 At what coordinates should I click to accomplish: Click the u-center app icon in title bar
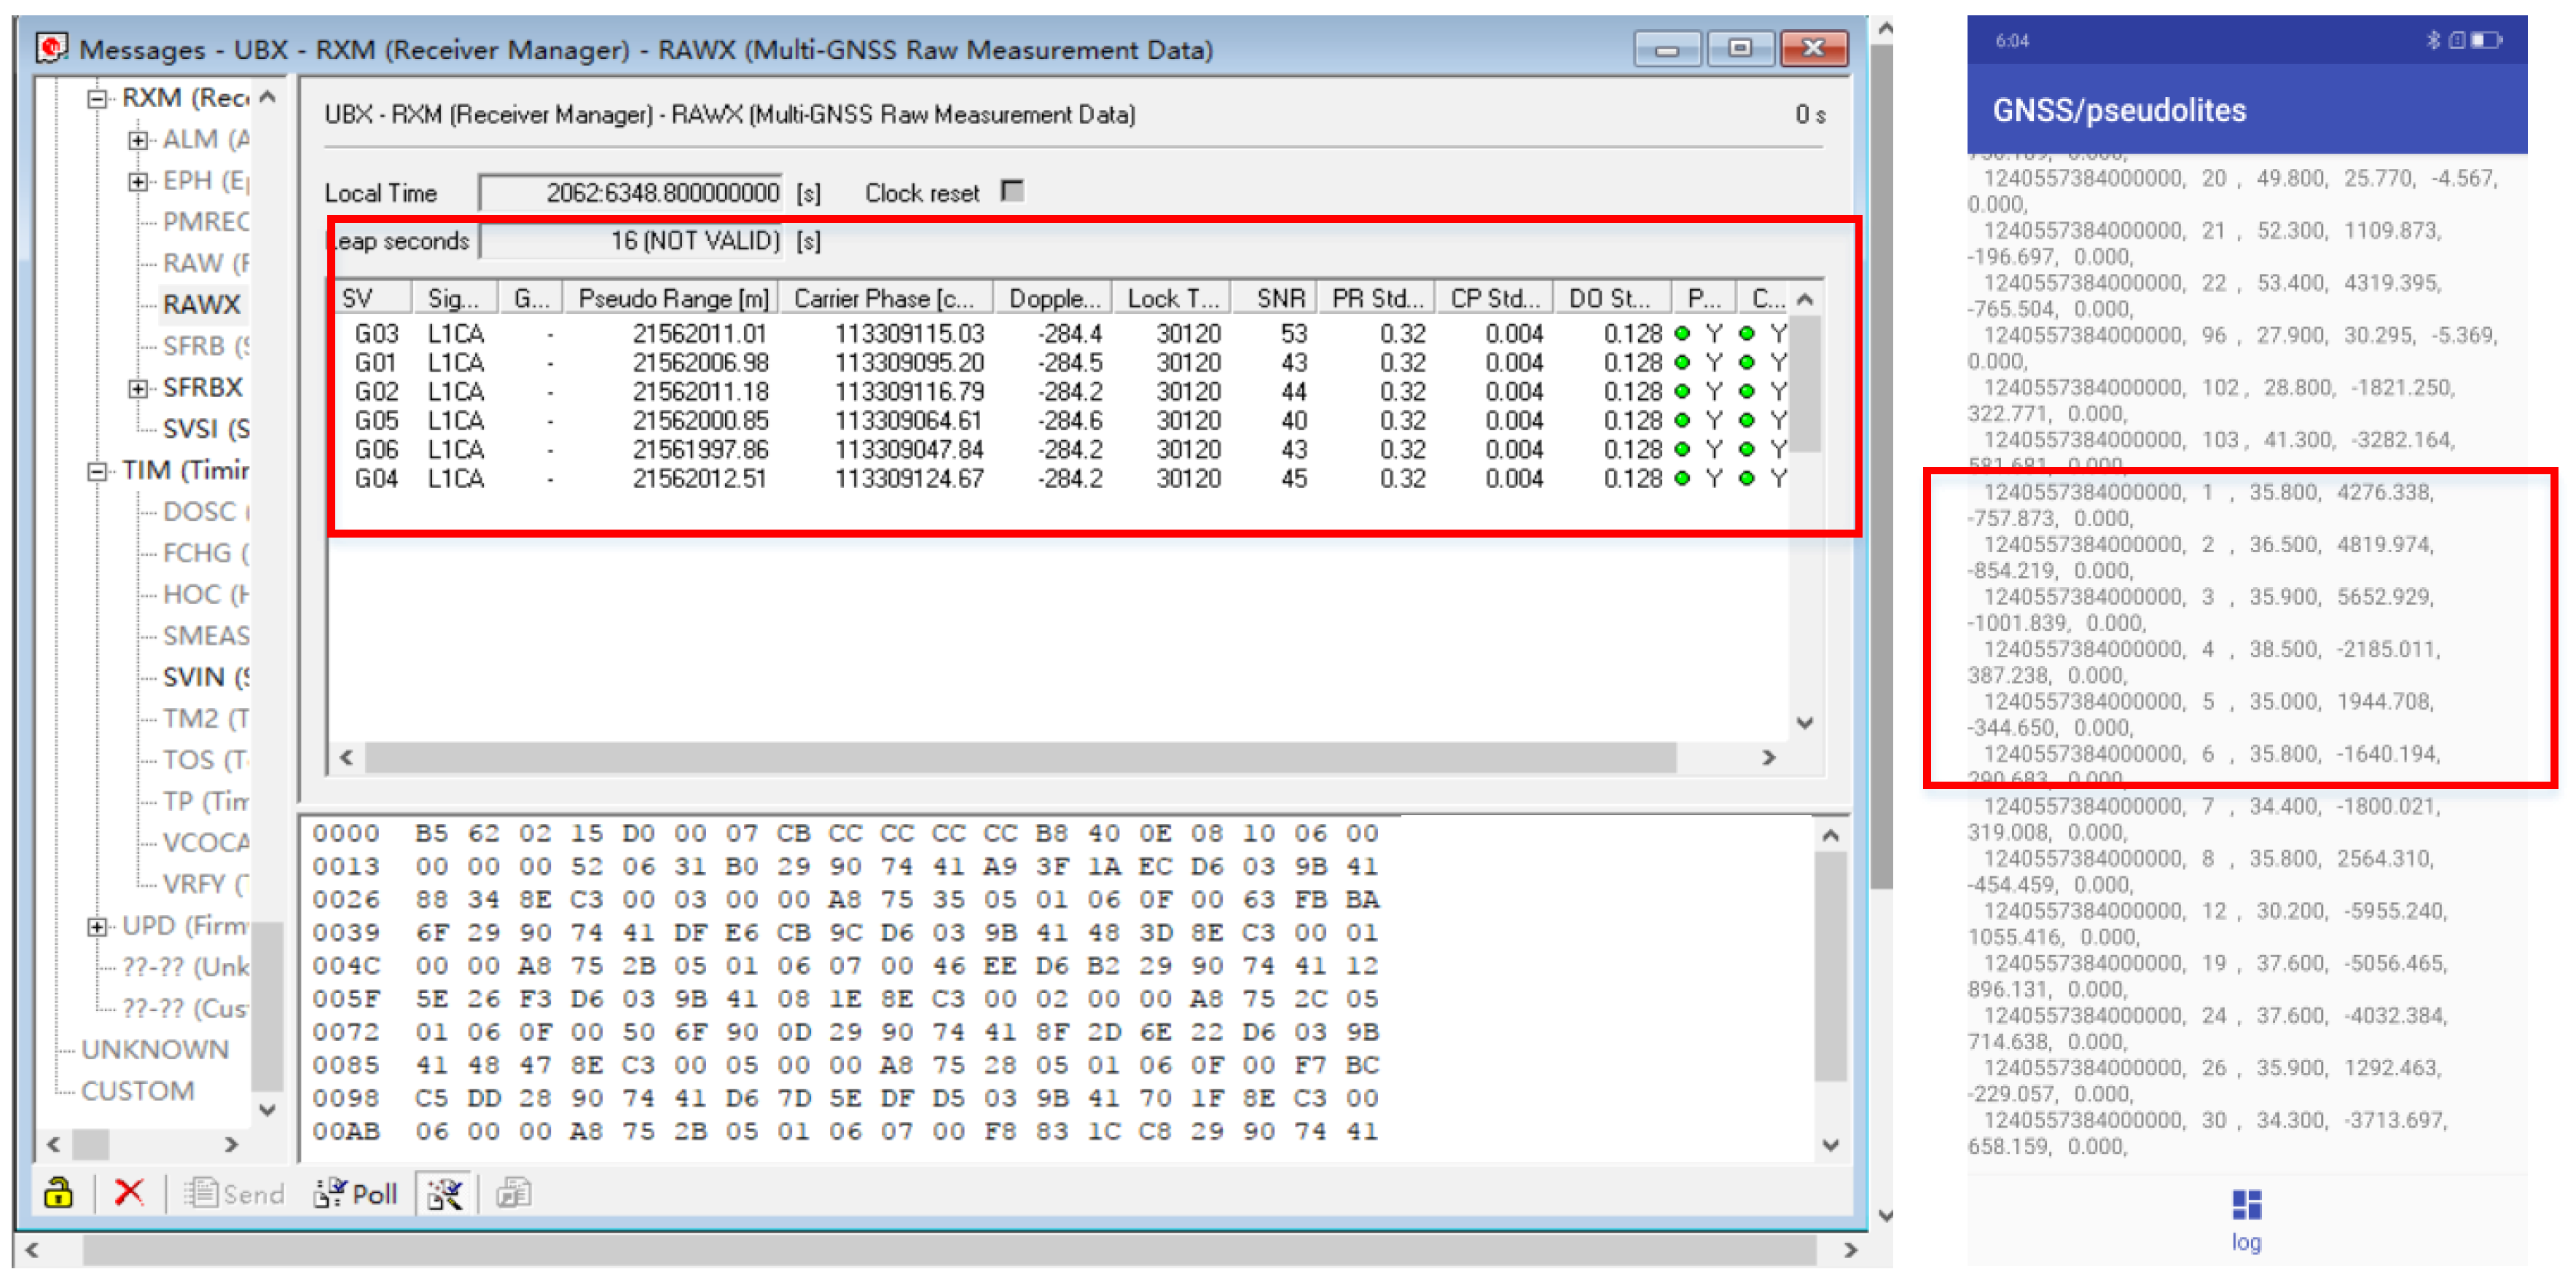pyautogui.click(x=51, y=48)
